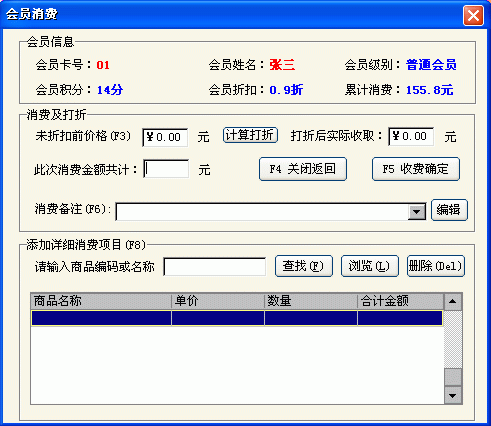Confirm payment with F5 收费确定
491x426 pixels.
416,169
